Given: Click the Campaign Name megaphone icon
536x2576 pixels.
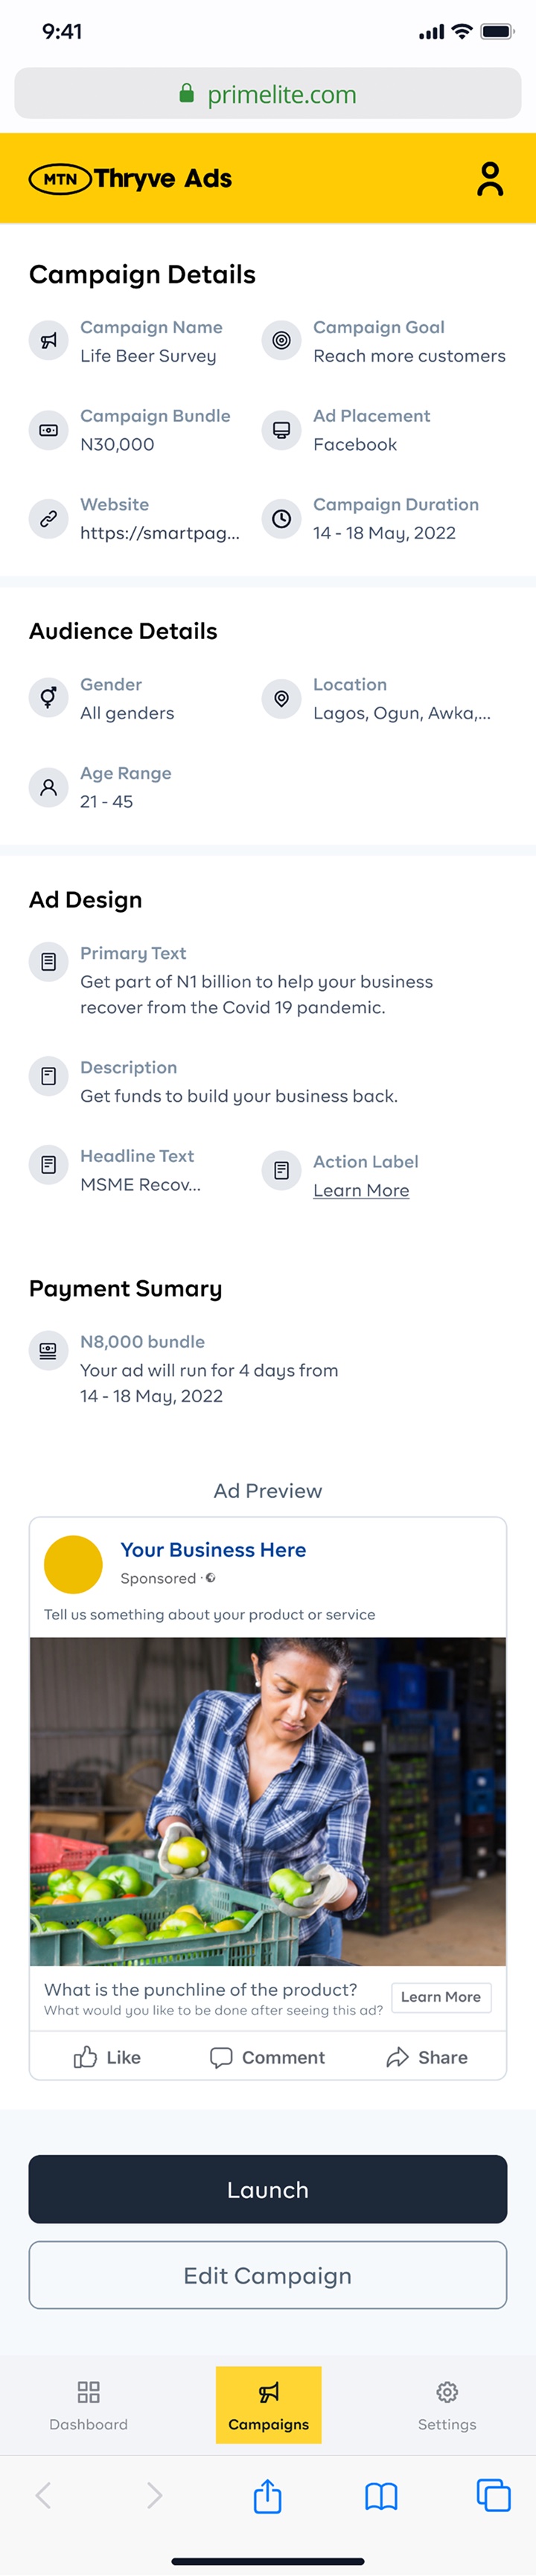Looking at the screenshot, I should pos(48,341).
